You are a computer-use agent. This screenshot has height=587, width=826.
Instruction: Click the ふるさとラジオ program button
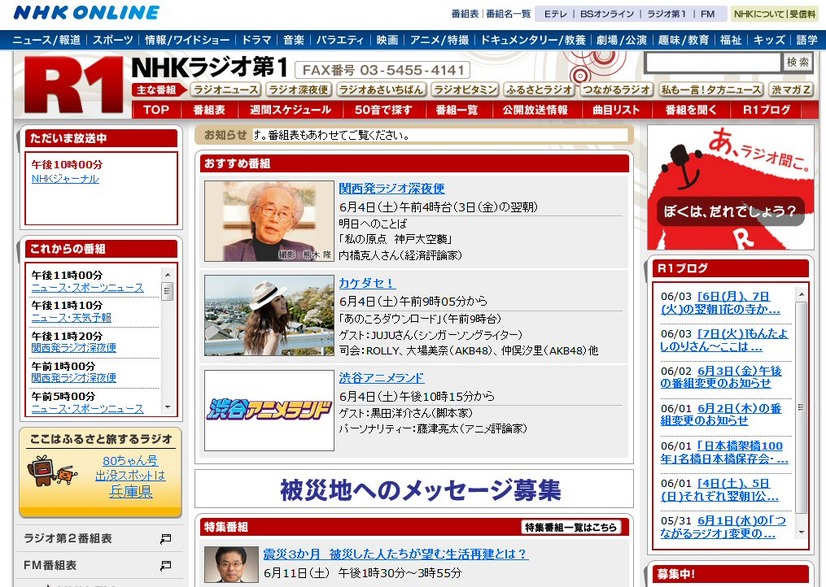(539, 90)
